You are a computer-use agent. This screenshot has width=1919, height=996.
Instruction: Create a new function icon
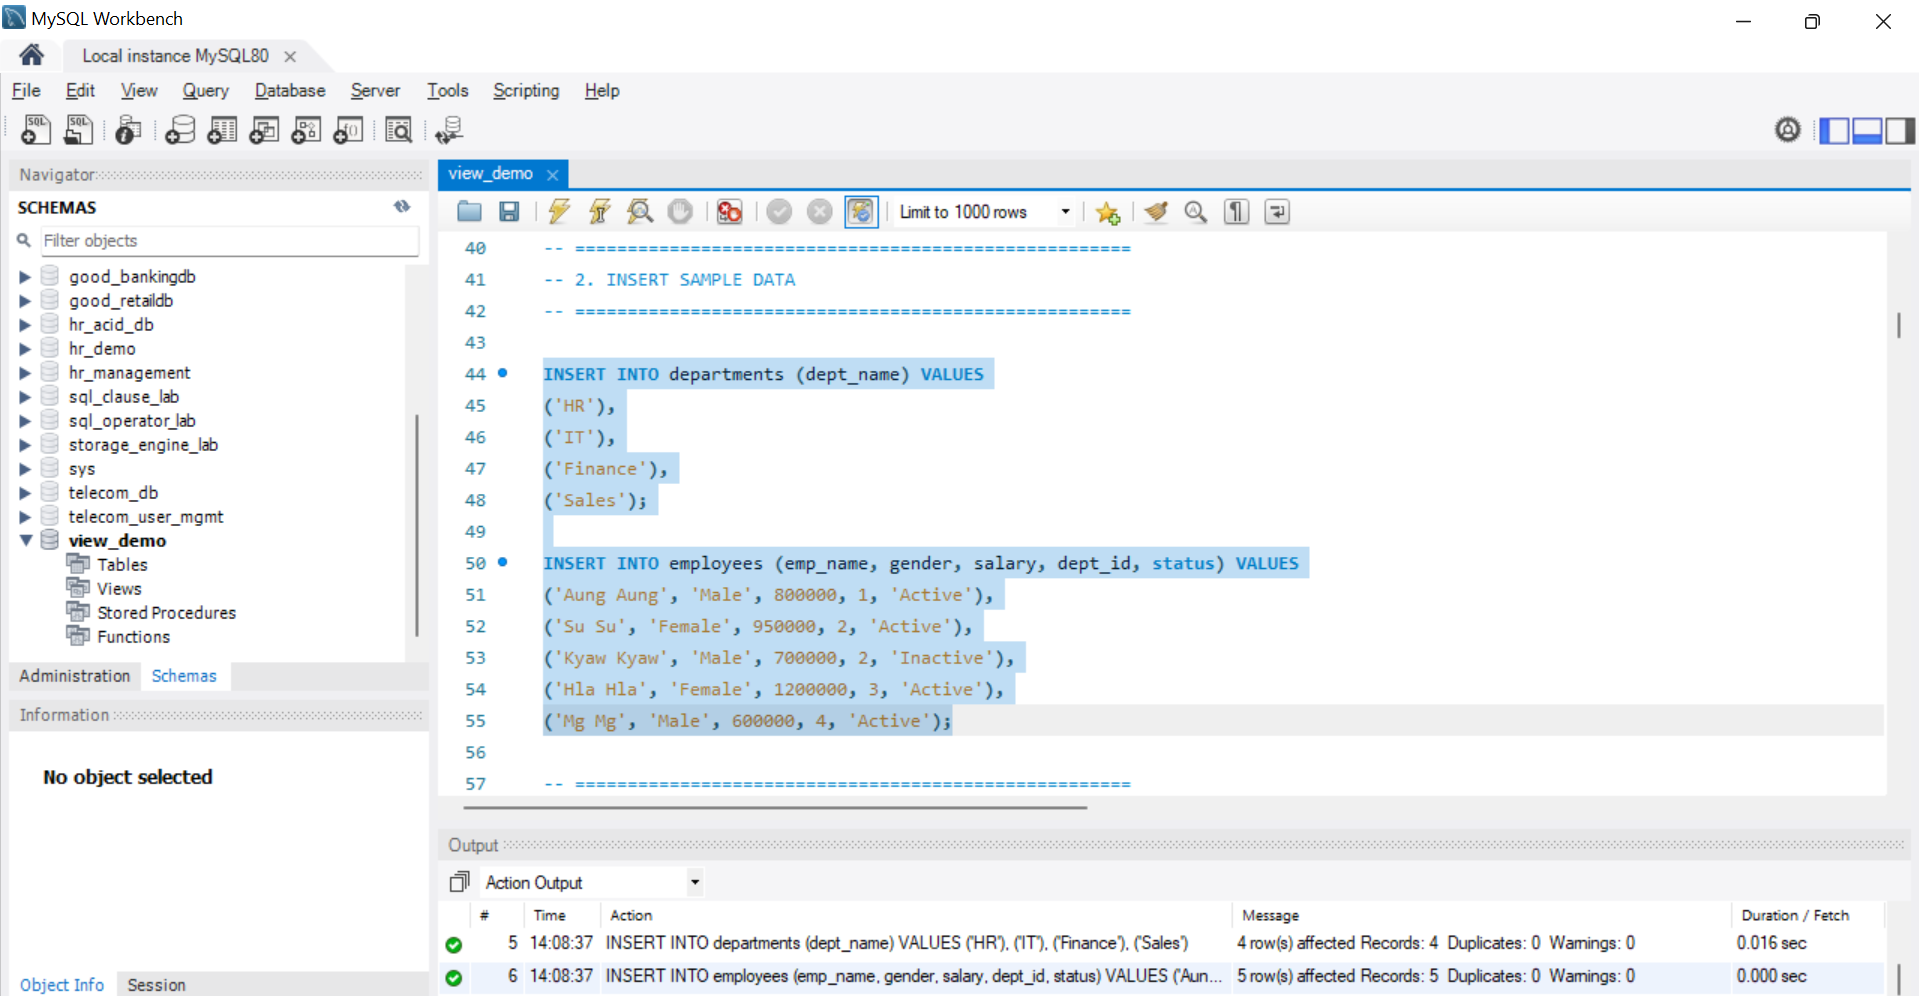point(348,129)
